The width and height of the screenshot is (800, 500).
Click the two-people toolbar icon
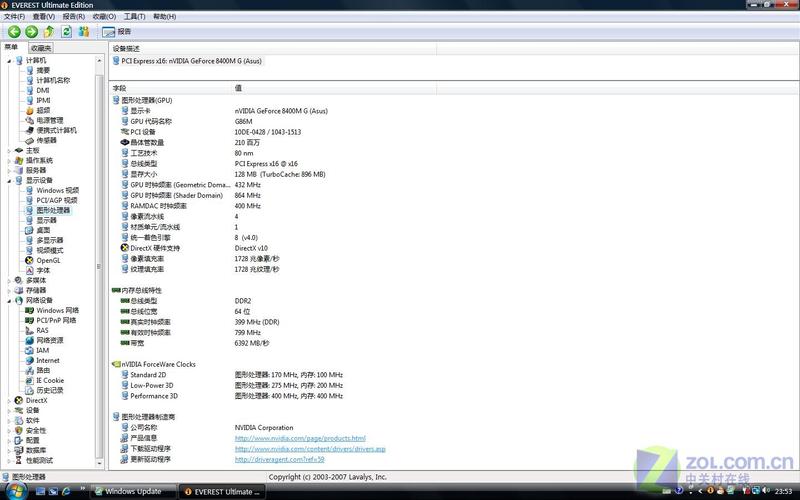click(84, 32)
